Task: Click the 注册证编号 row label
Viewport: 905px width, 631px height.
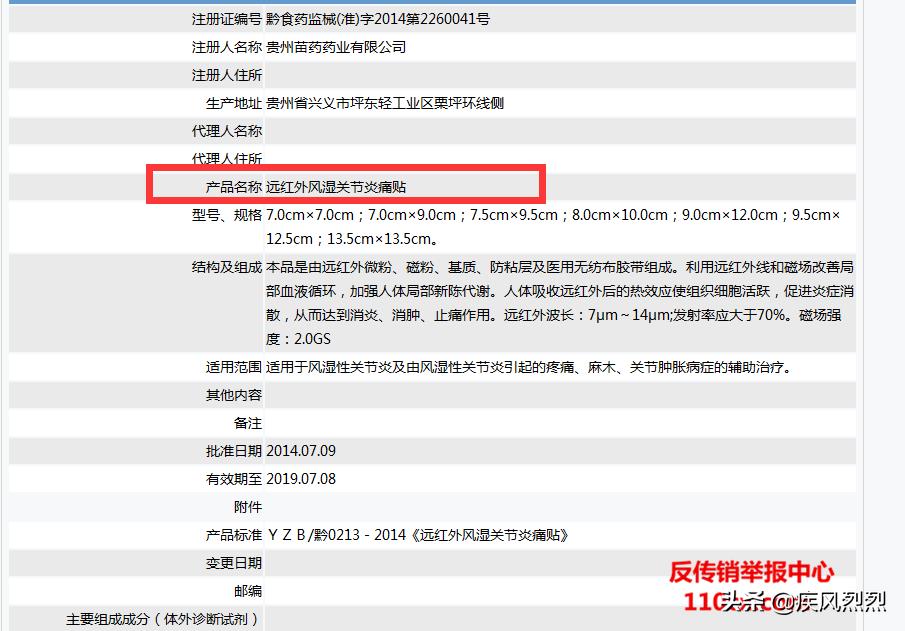Action: 226,19
